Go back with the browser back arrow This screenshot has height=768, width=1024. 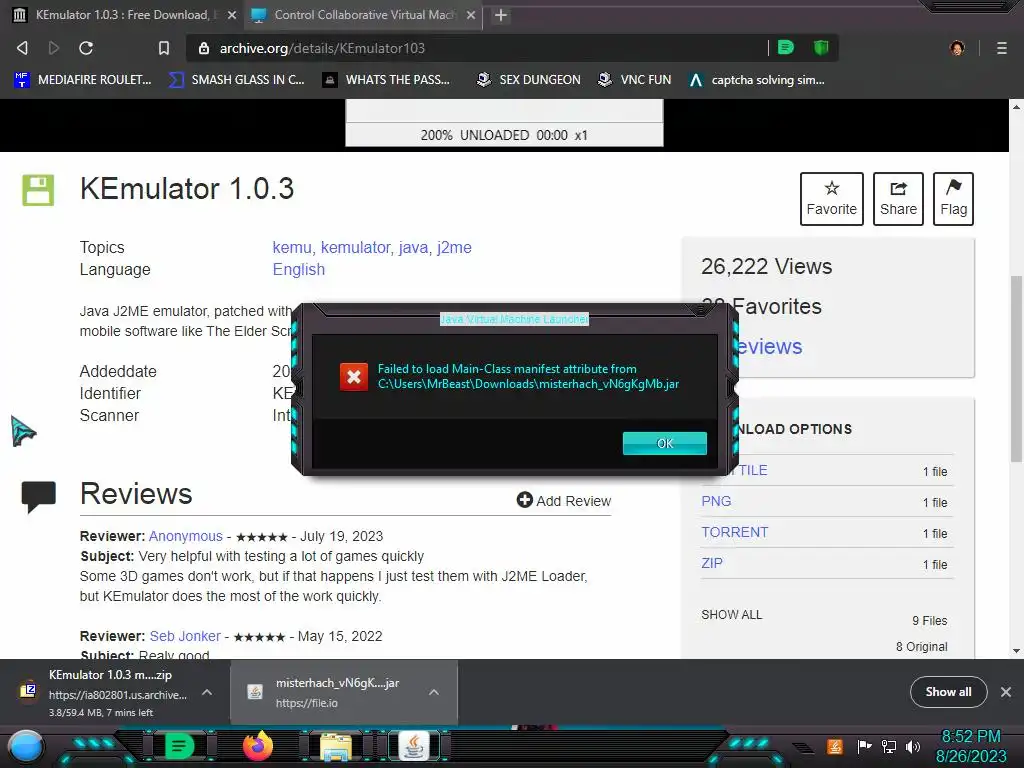[22, 48]
